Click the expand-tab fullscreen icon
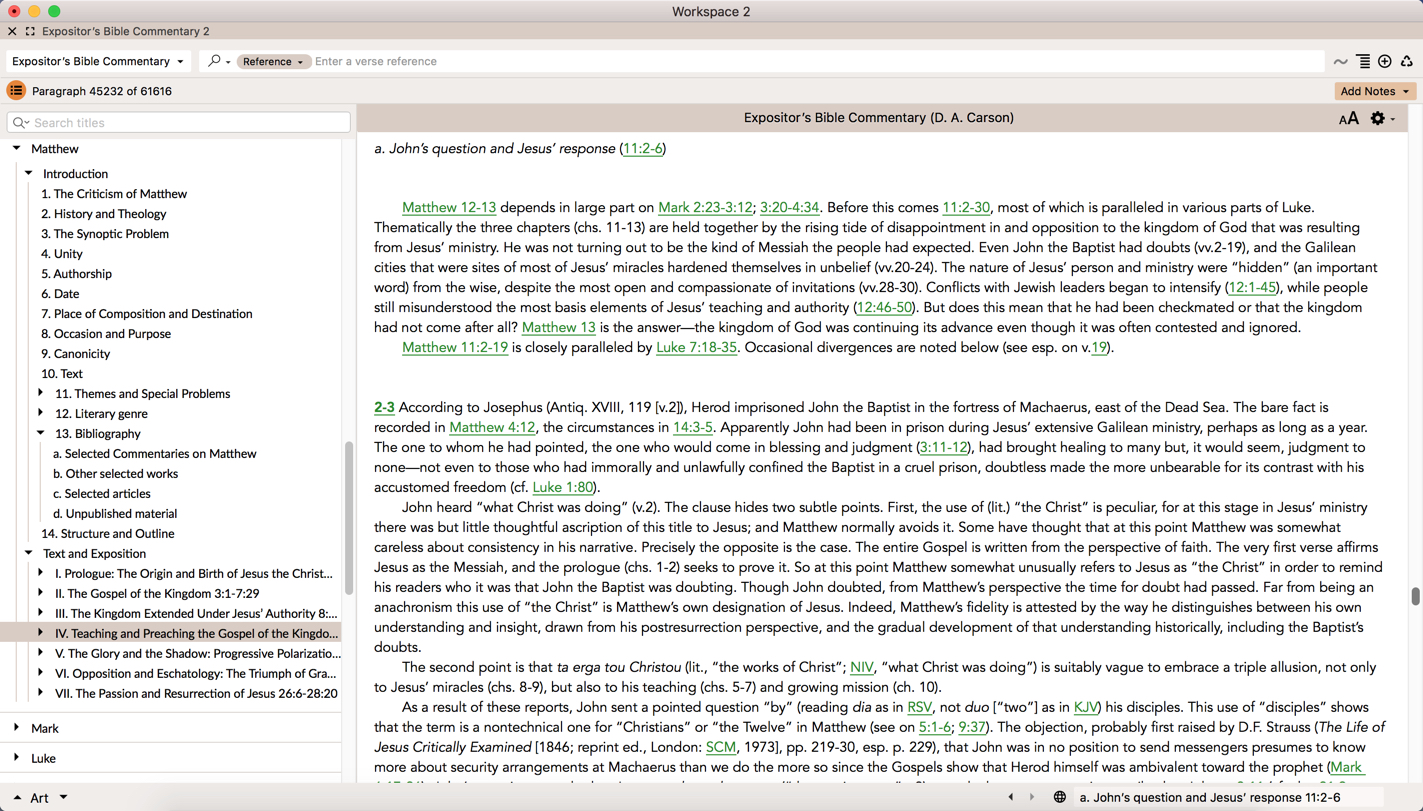Screen dimensions: 1423x811 (30, 32)
